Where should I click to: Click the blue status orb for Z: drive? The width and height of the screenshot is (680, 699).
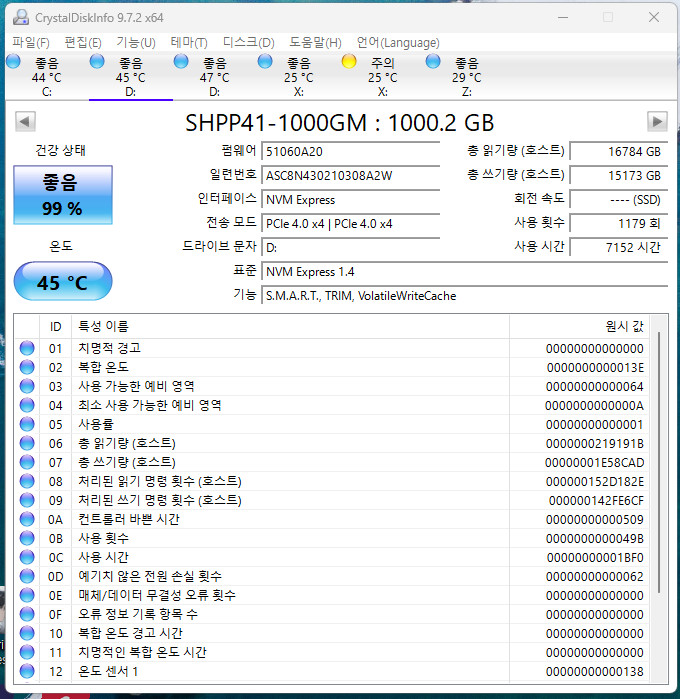(x=433, y=61)
